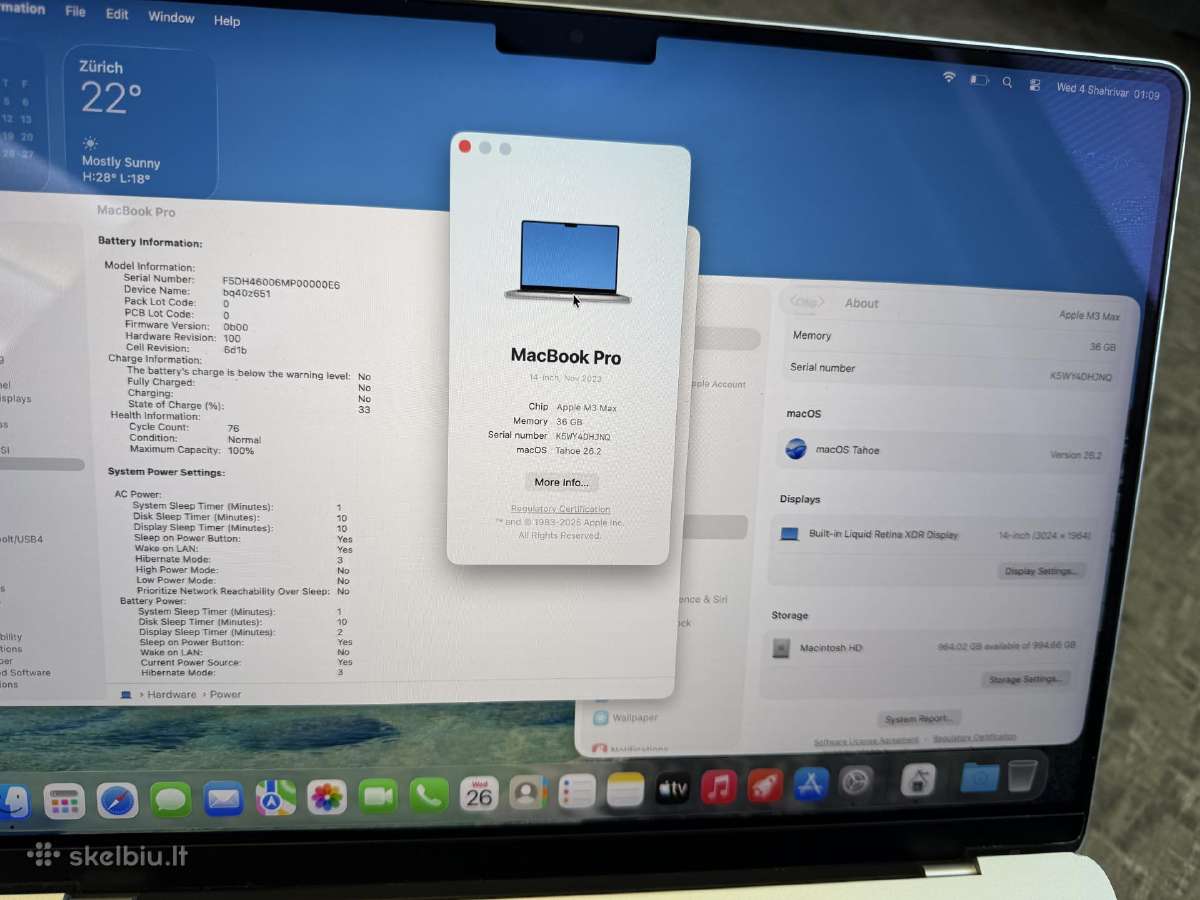This screenshot has width=1200, height=900.
Task: Click the red rocket app in the Dock
Action: point(765,786)
